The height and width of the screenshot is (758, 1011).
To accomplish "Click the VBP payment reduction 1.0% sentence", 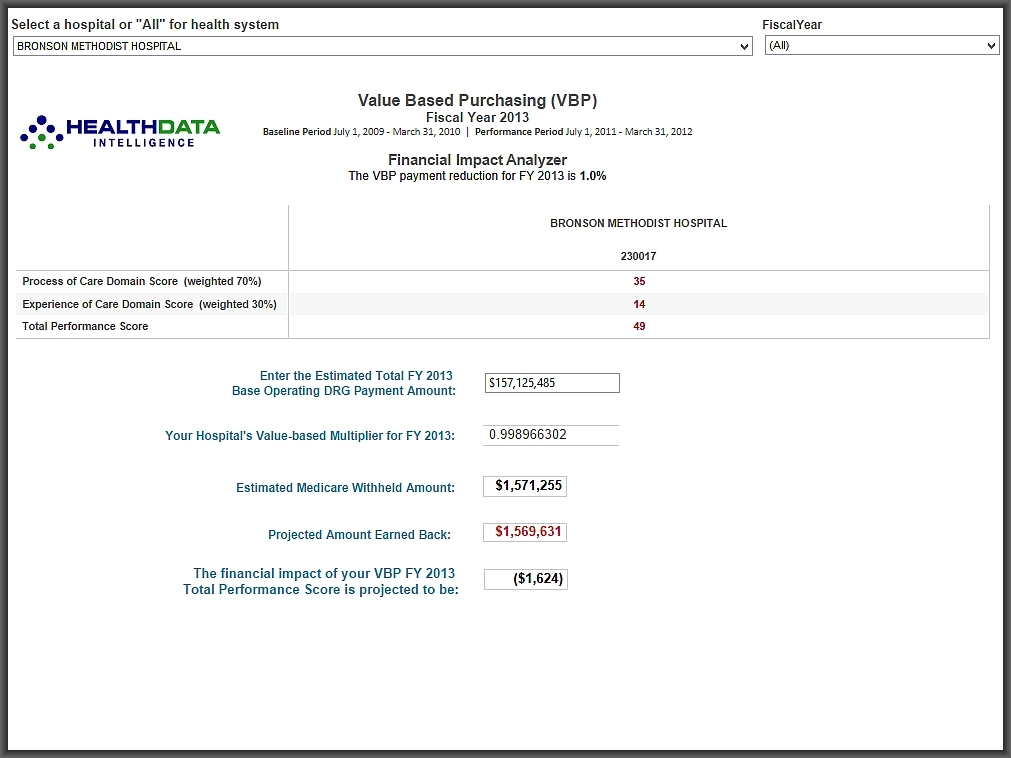I will click(477, 176).
